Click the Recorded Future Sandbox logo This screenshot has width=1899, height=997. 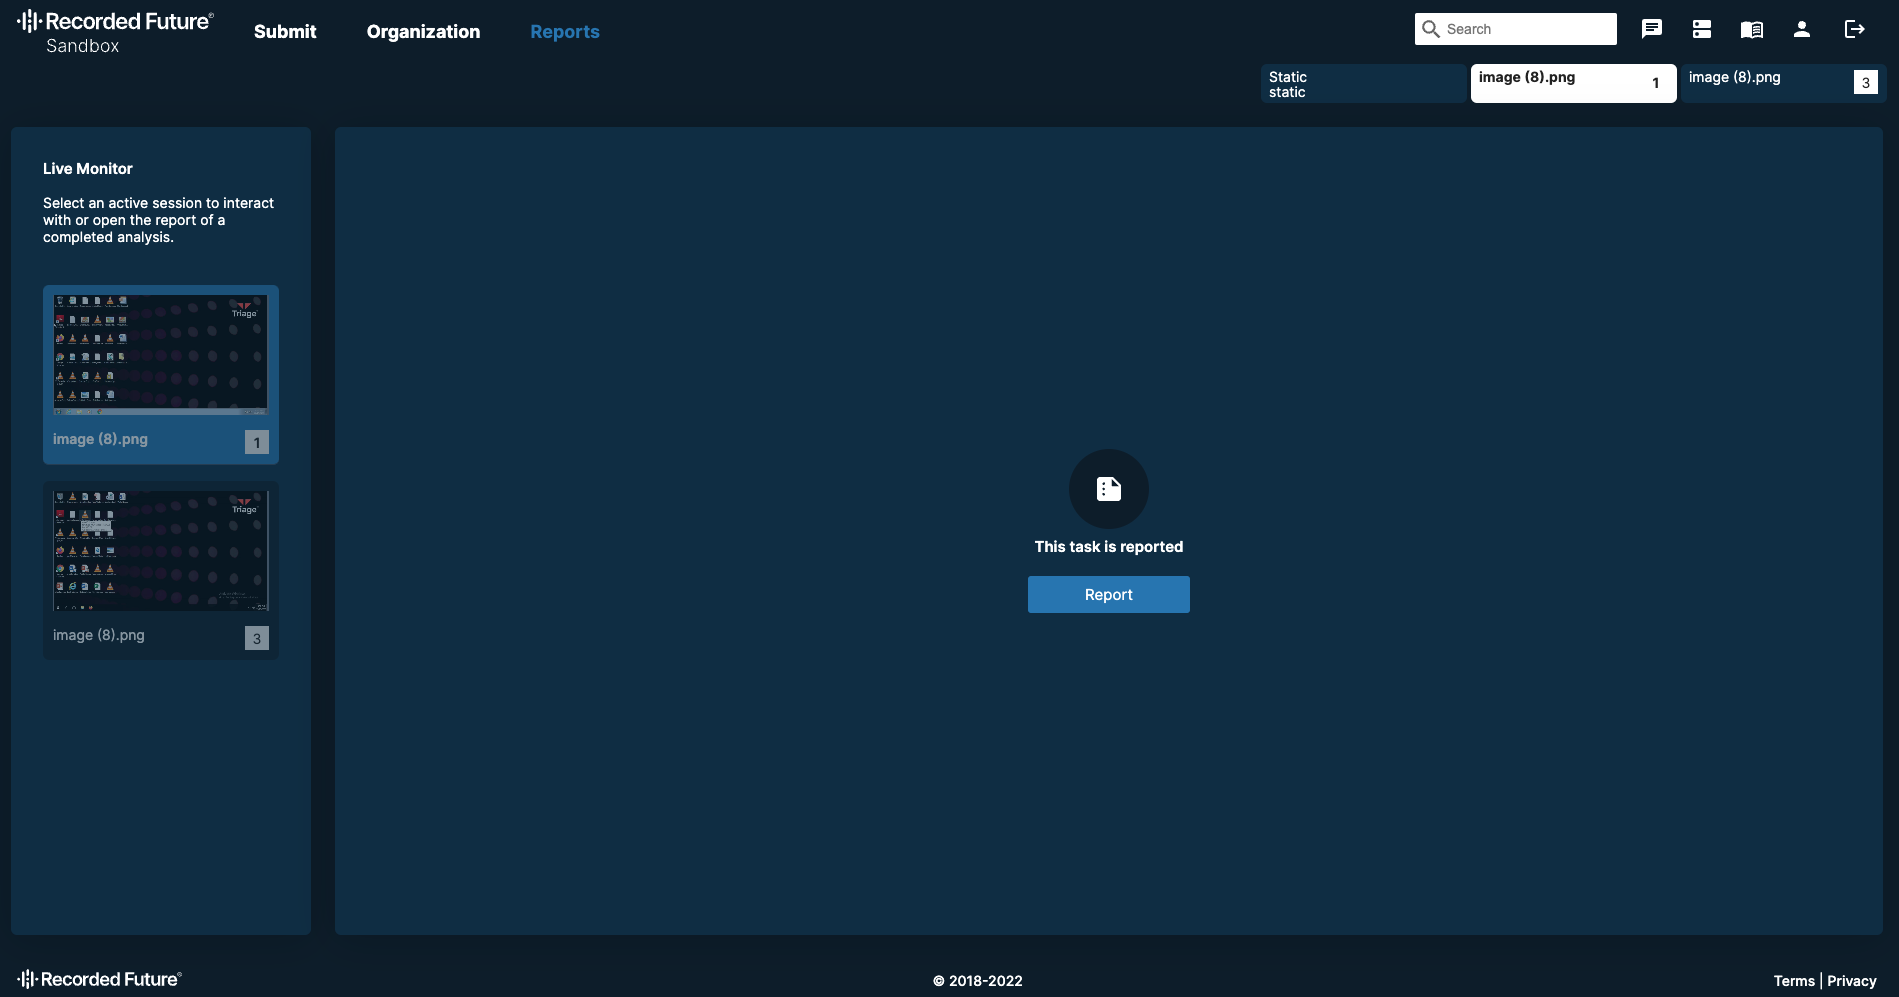(115, 31)
